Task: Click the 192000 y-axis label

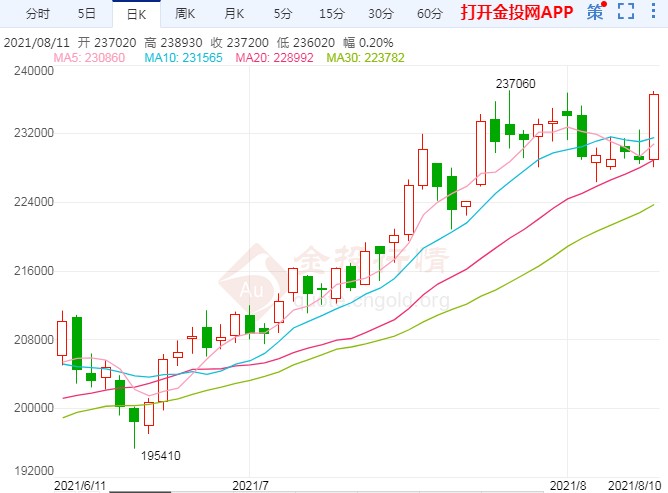Action: pos(34,471)
